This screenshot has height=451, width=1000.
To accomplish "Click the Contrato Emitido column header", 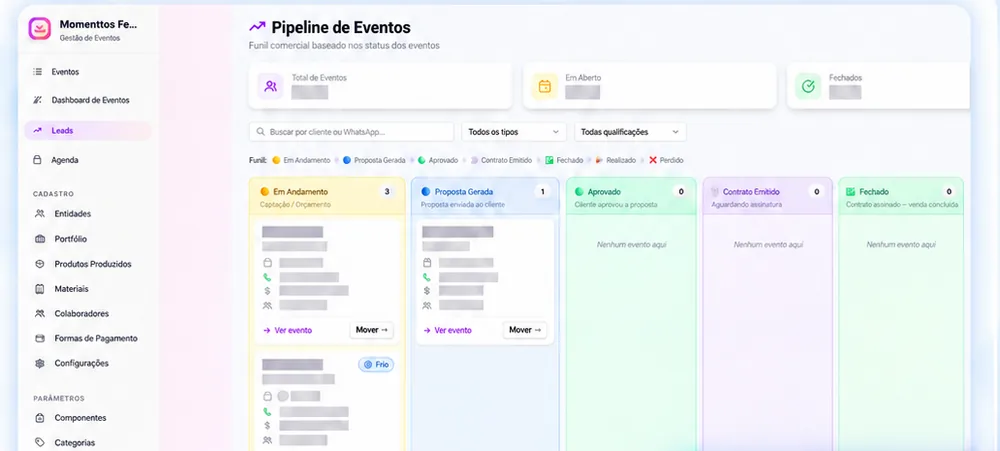I will [x=767, y=197].
